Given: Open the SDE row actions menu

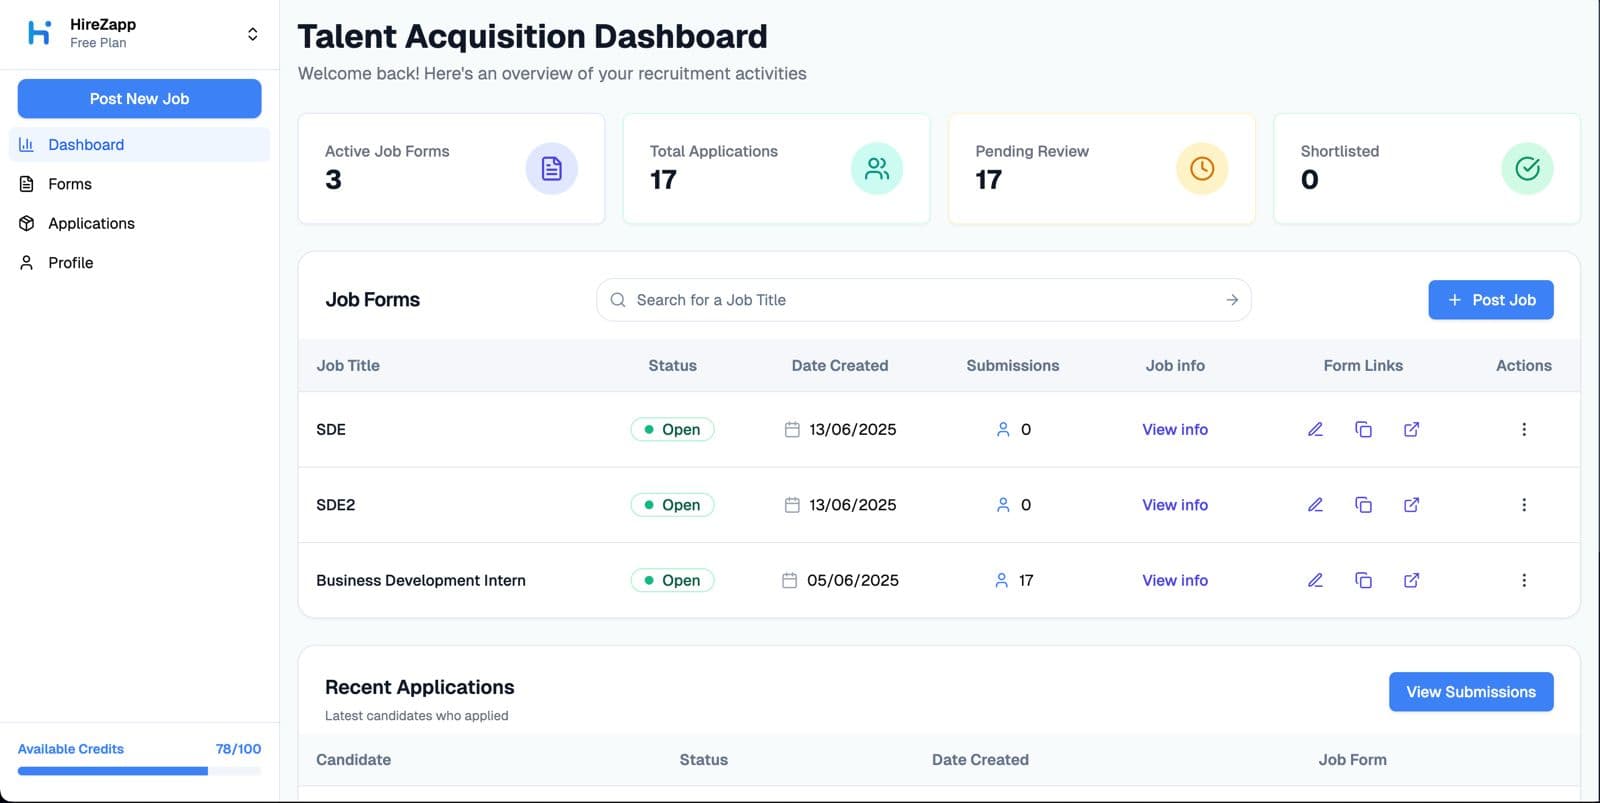Looking at the screenshot, I should tap(1524, 429).
